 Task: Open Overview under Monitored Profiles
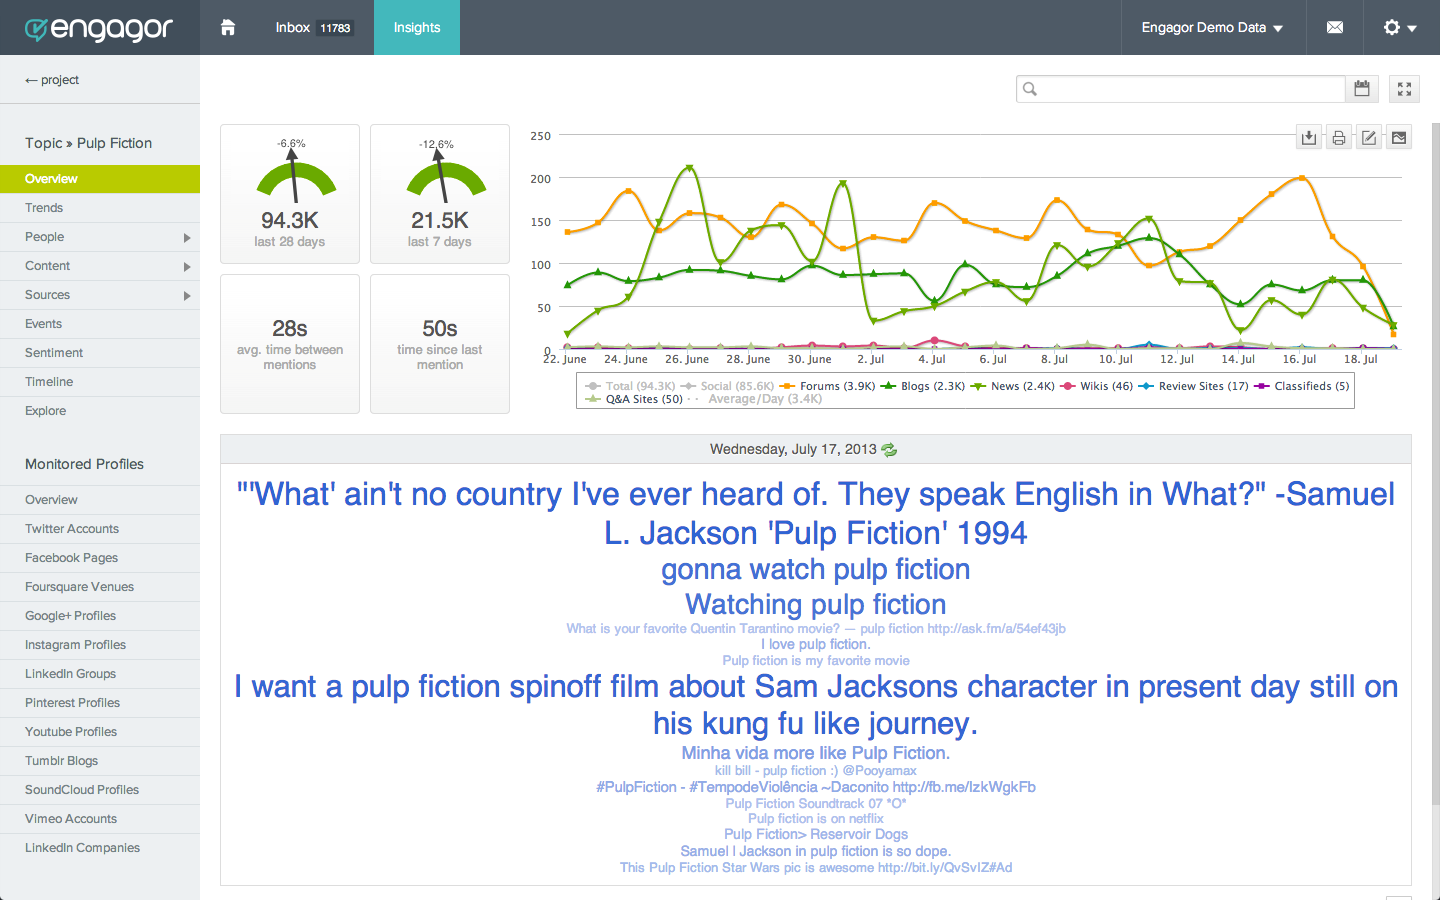[x=100, y=500]
